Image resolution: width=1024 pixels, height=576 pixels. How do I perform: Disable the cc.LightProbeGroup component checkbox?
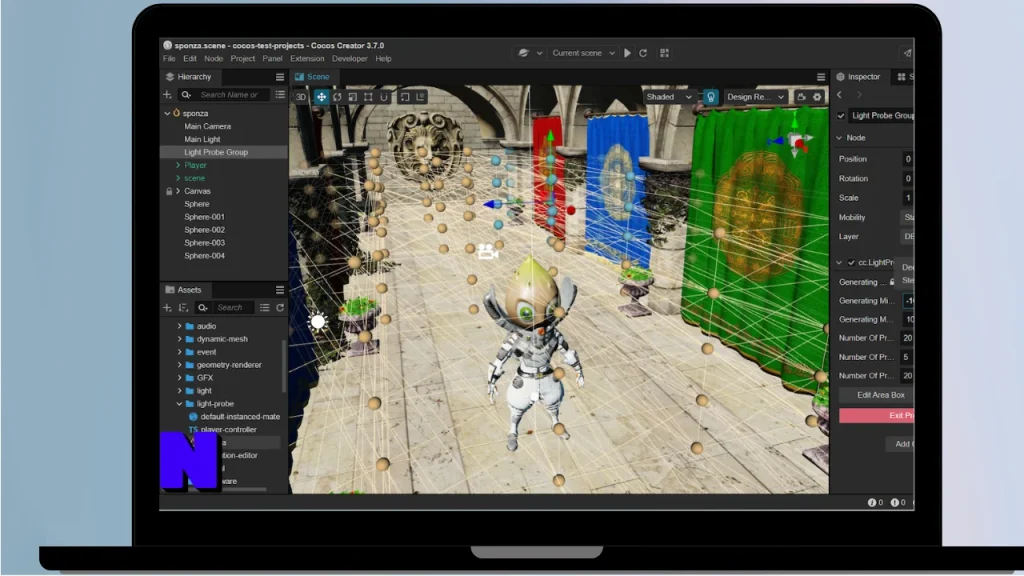(x=851, y=263)
